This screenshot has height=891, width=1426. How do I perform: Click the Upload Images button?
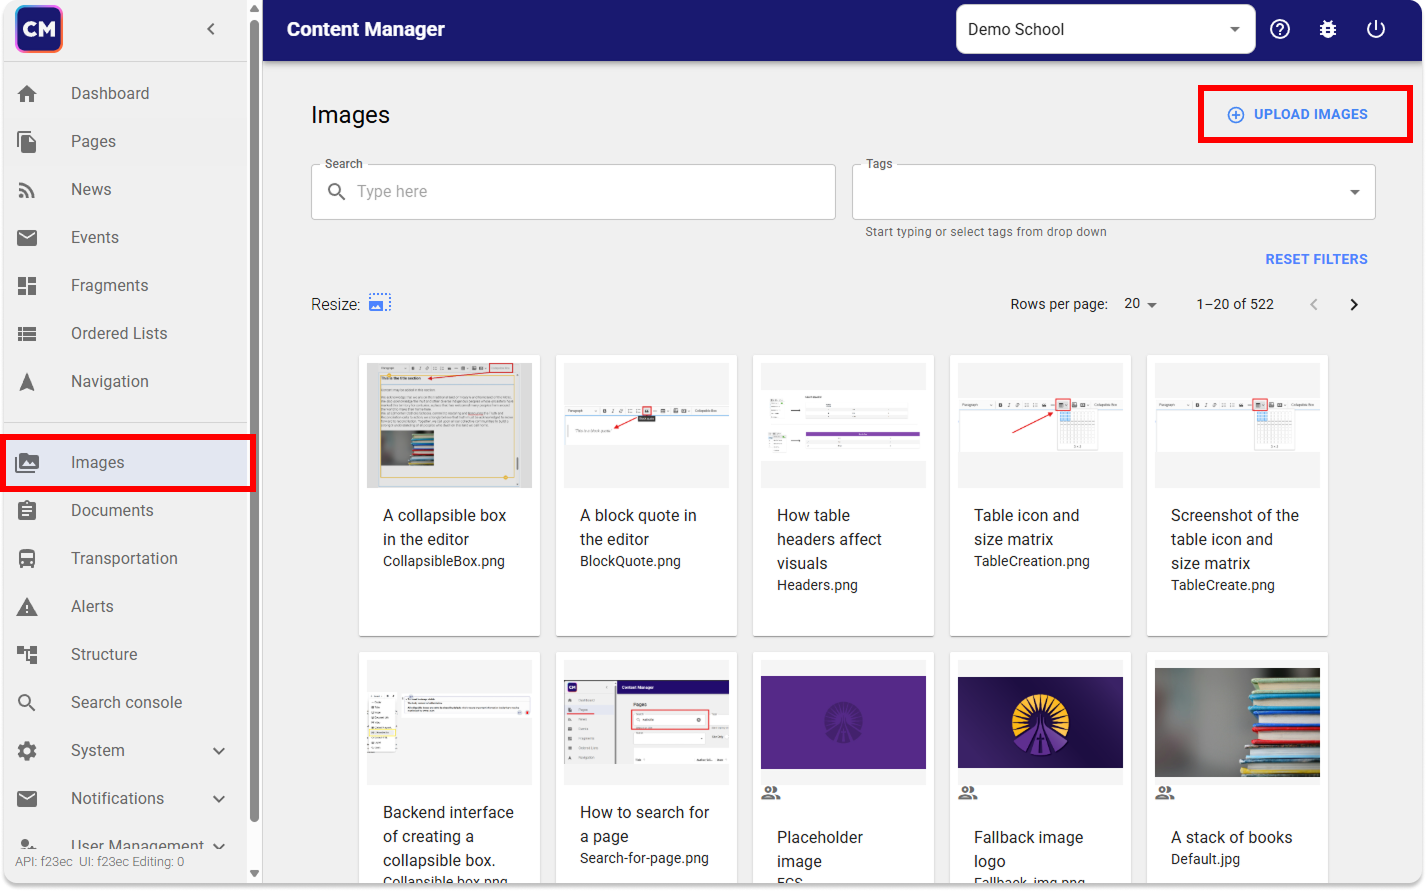tap(1298, 114)
